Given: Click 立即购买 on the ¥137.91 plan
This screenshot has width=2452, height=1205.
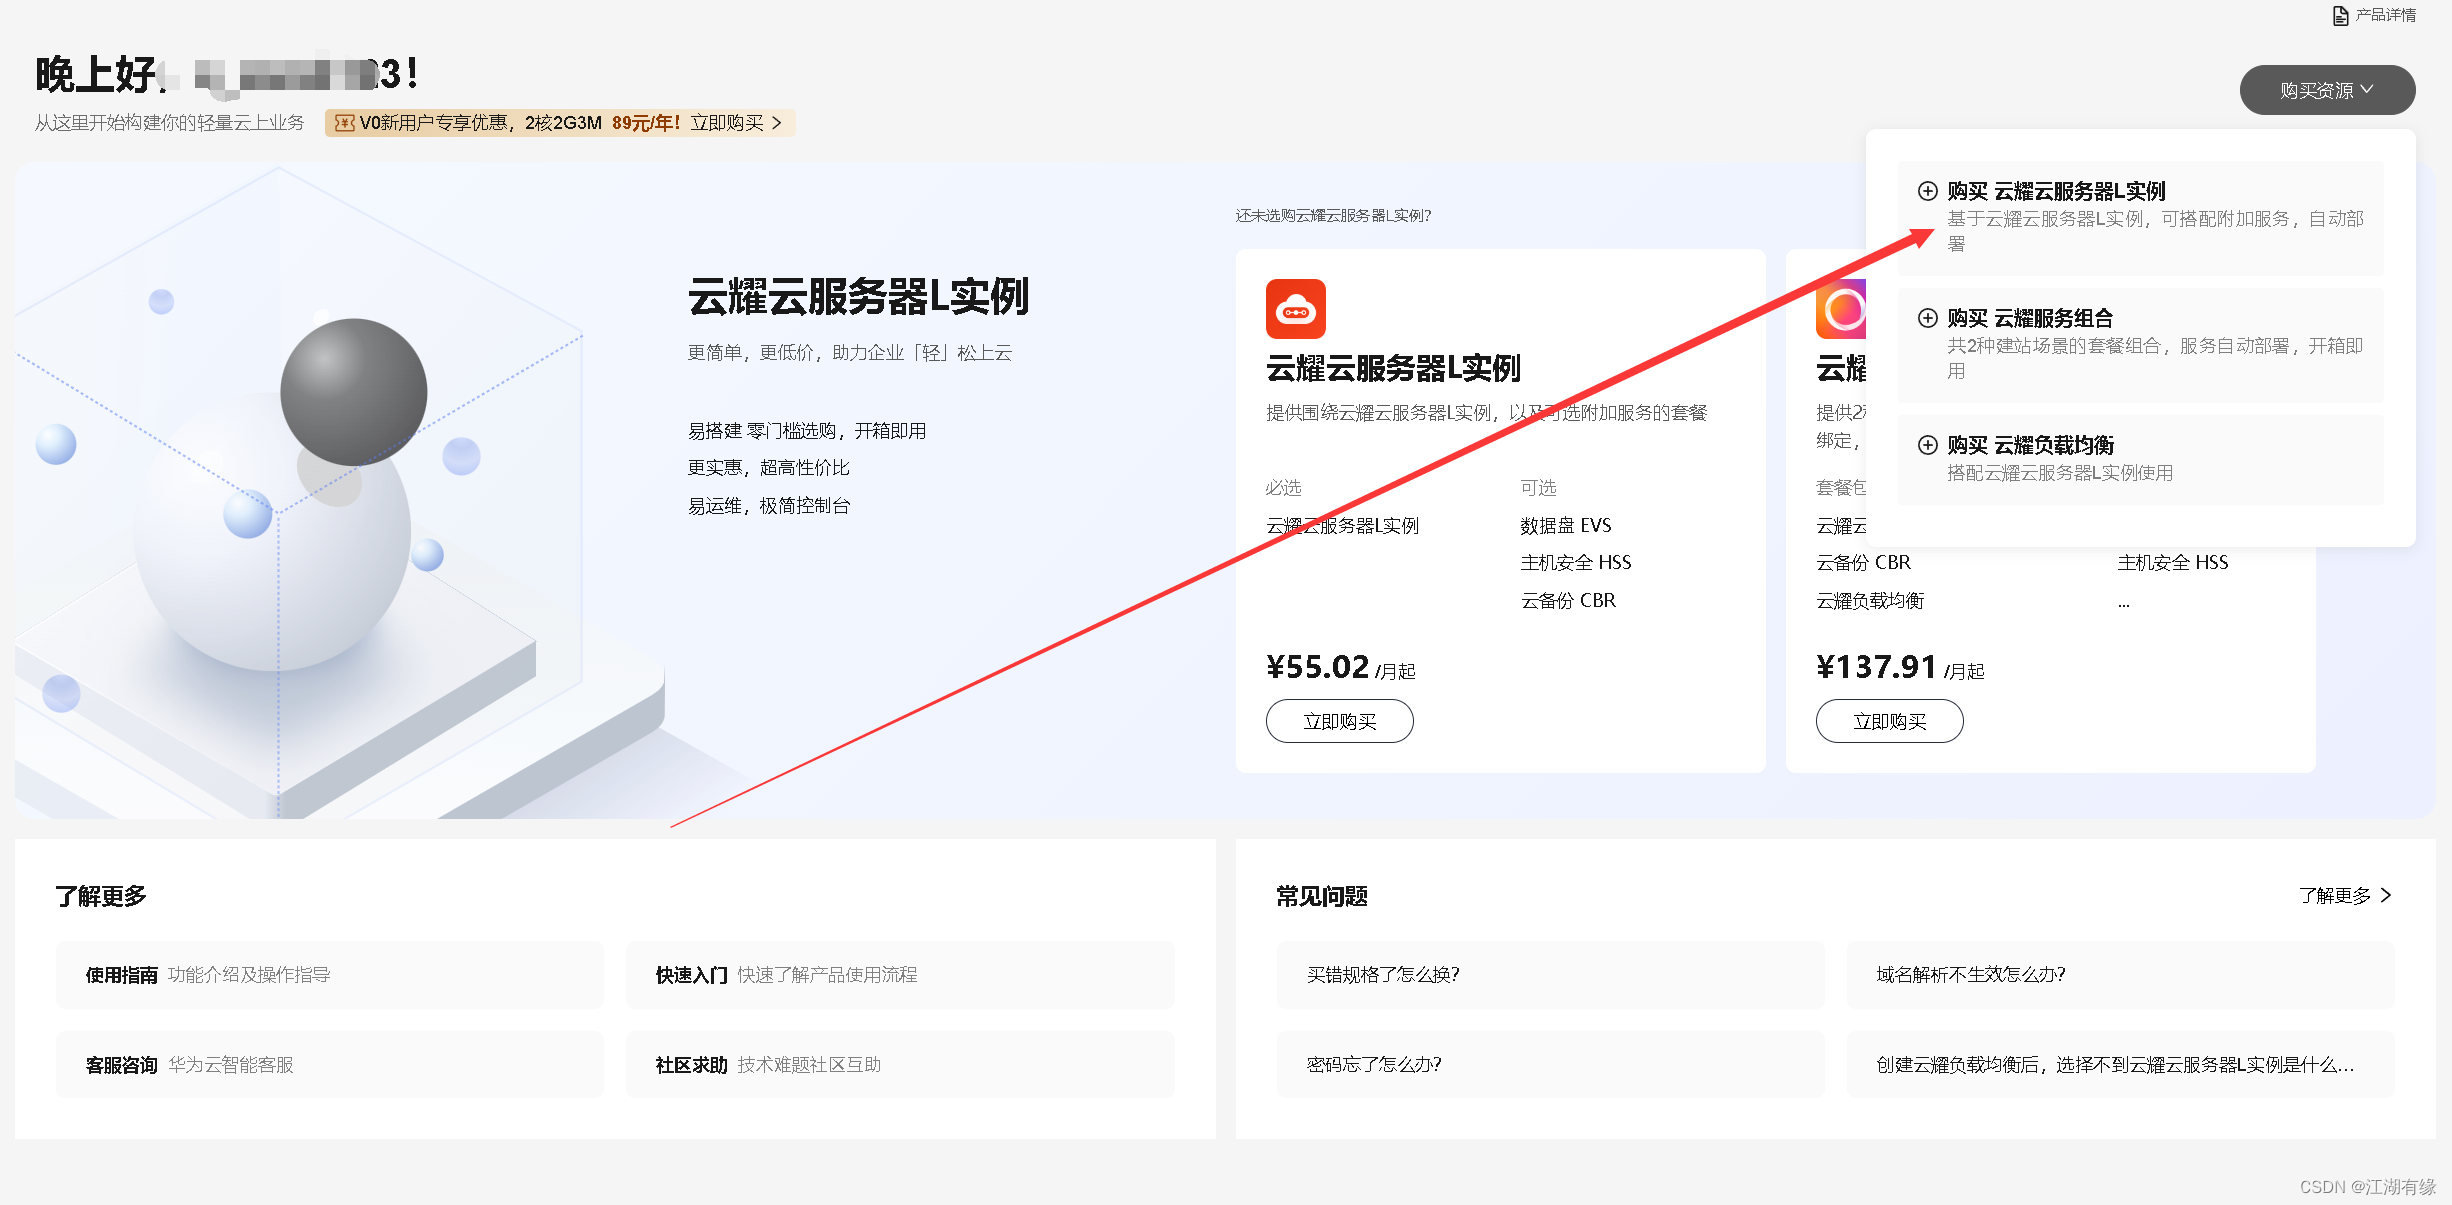Looking at the screenshot, I should (1889, 720).
